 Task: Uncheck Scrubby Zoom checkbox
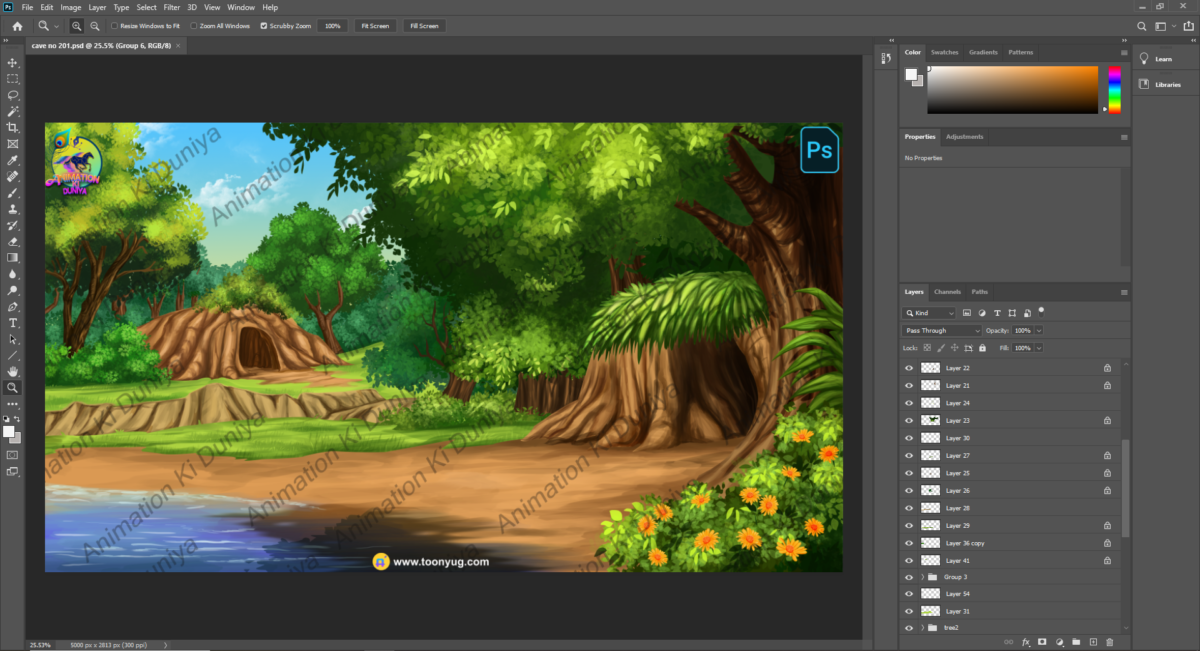pos(264,25)
